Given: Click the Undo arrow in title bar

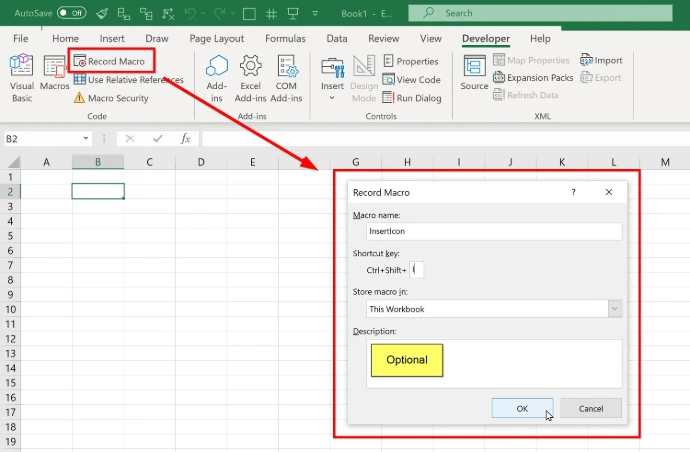Looking at the screenshot, I should 191,13.
